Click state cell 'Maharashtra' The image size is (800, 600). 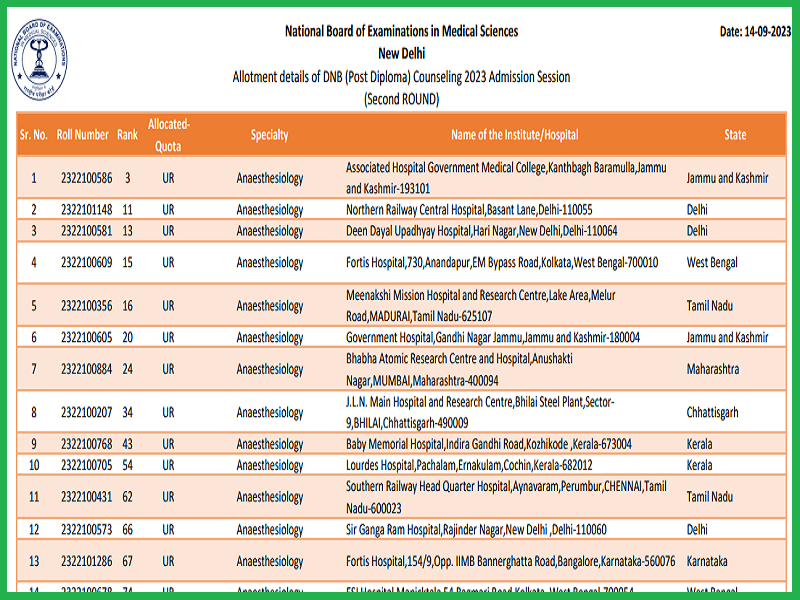713,369
